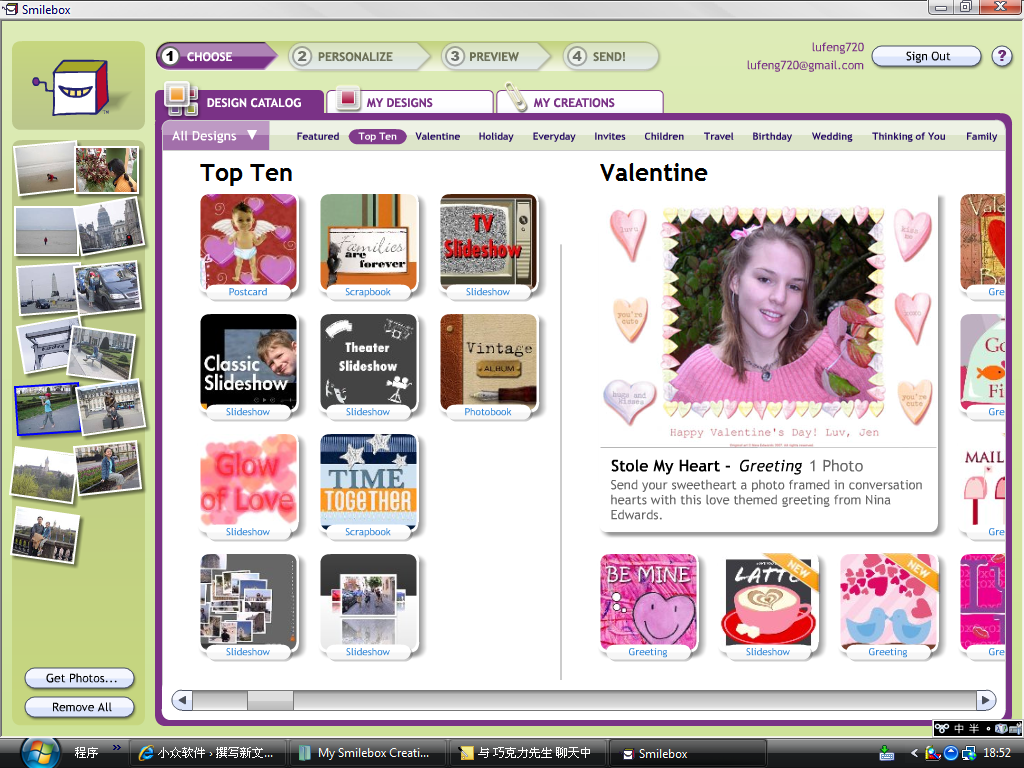
Task: Select the Top Ten category
Action: pyautogui.click(x=377, y=136)
